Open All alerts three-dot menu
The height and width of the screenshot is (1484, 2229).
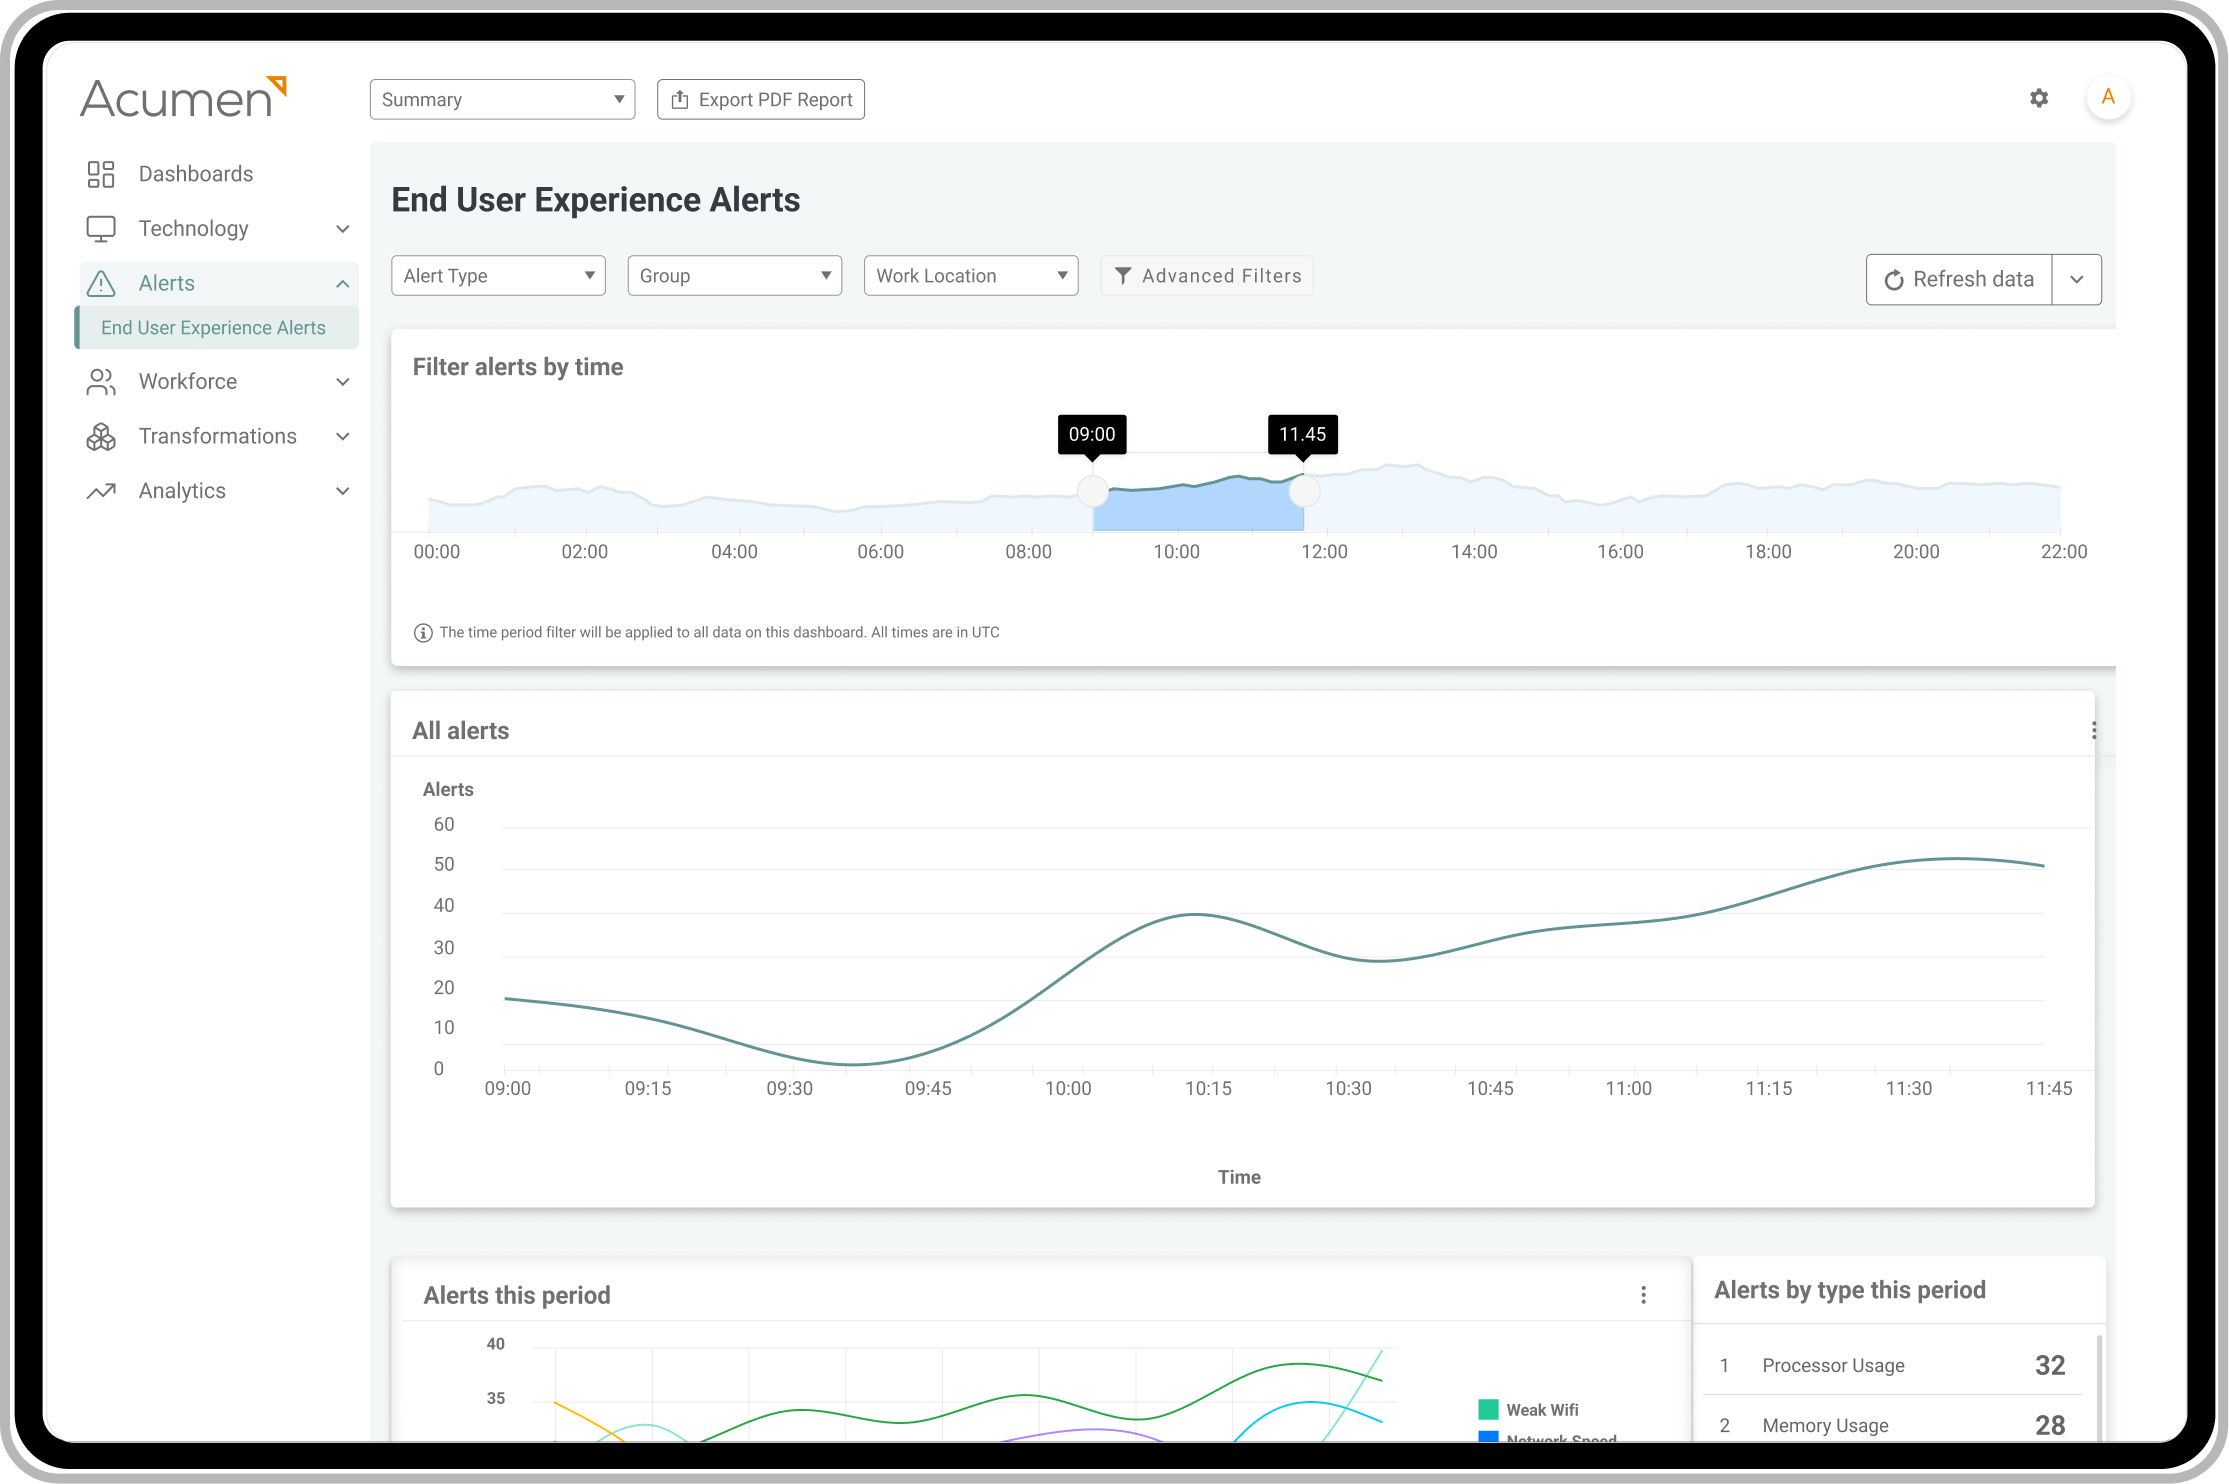coord(2093,731)
